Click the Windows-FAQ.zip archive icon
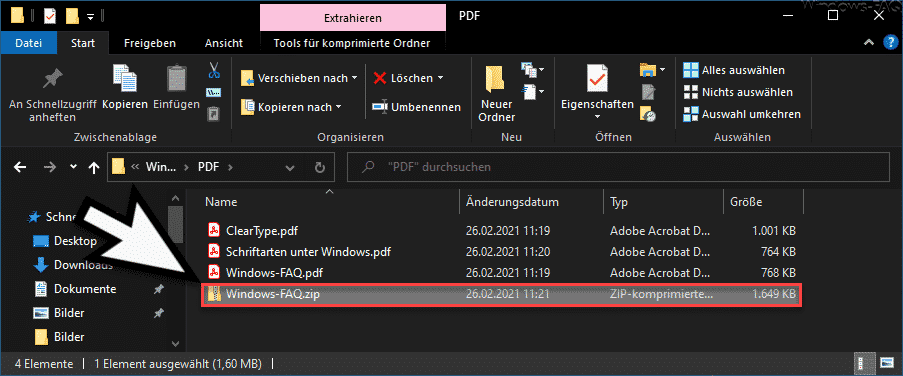The height and width of the screenshot is (376, 903). point(214,294)
